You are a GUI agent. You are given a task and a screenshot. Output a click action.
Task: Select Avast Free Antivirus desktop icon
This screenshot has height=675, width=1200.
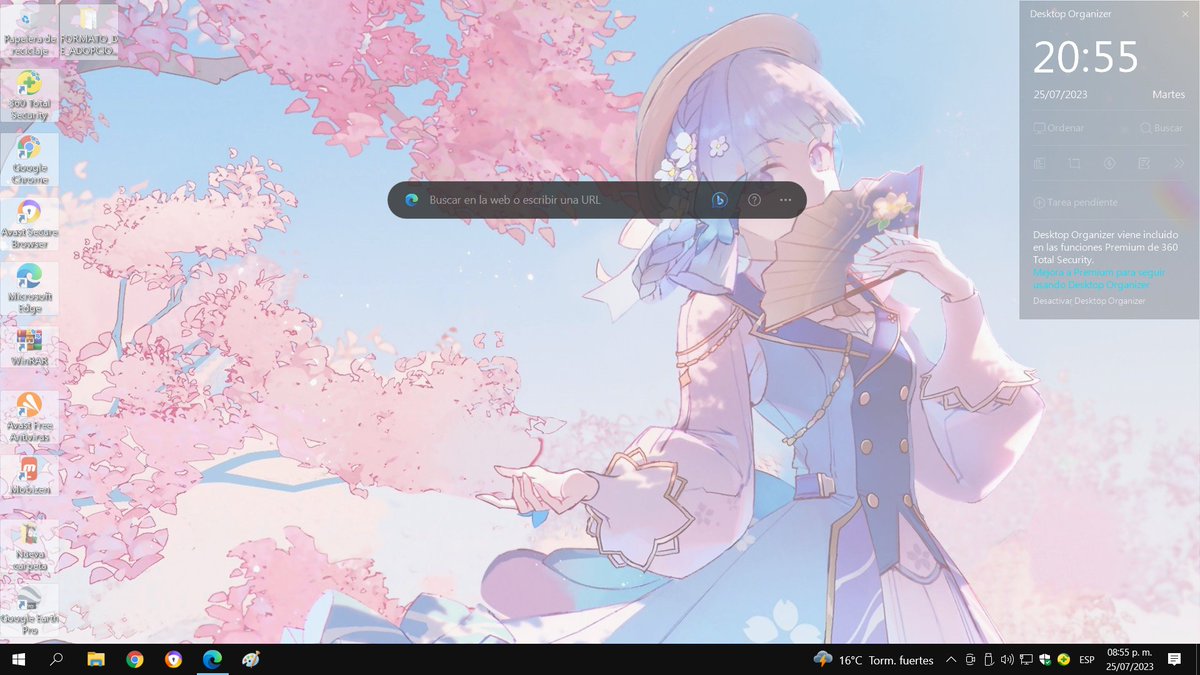[x=30, y=417]
